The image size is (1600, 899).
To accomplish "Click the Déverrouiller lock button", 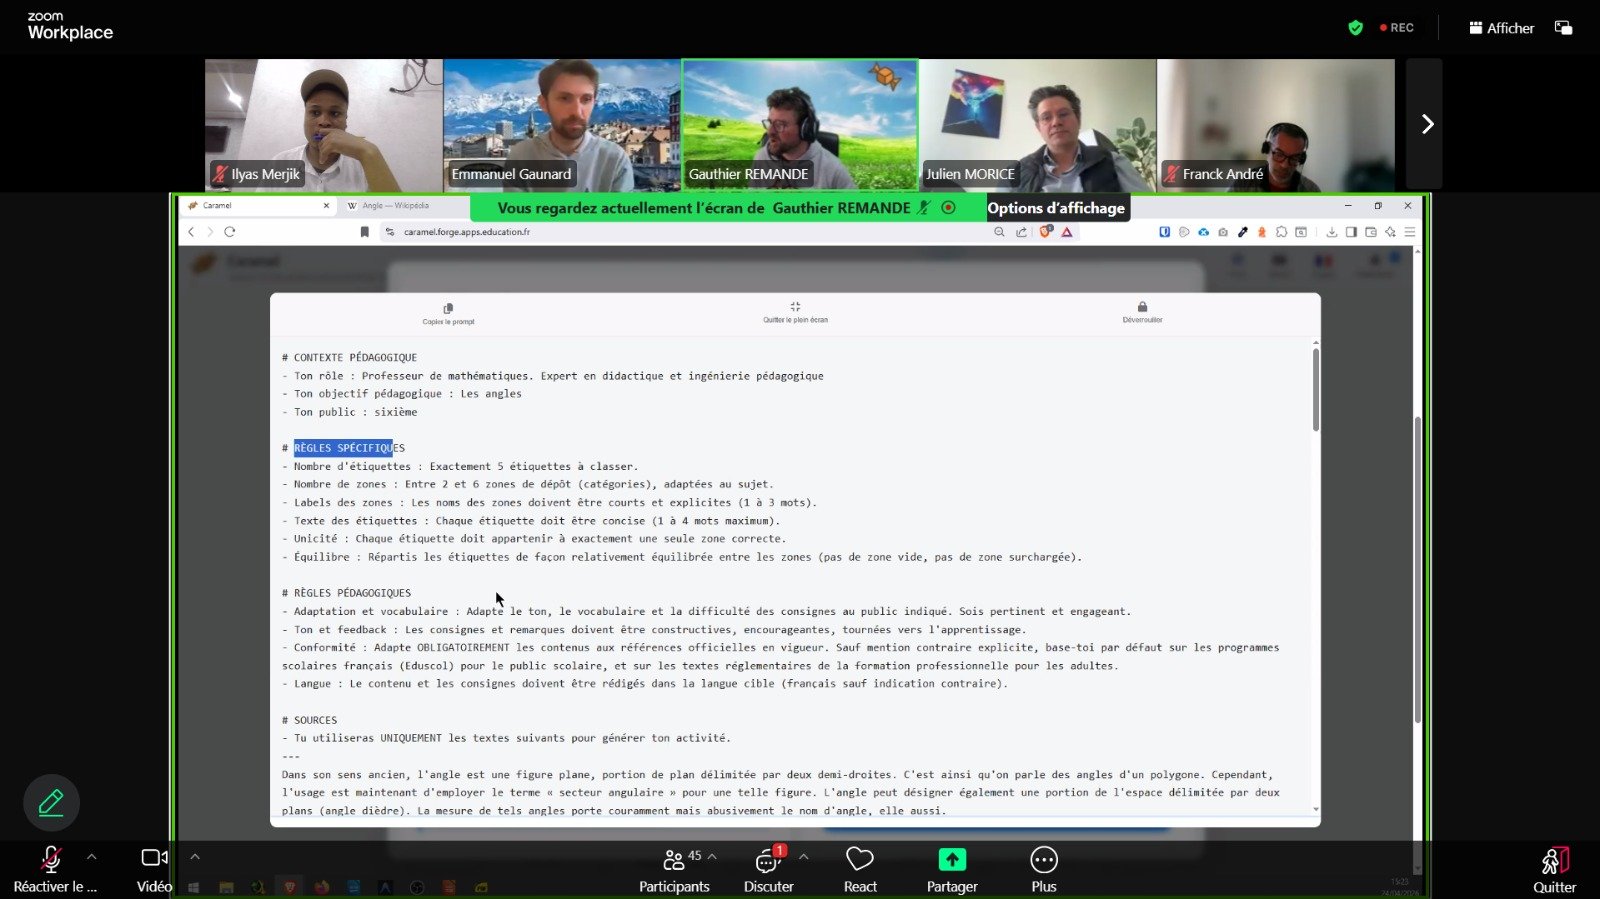I will click(x=1142, y=312).
